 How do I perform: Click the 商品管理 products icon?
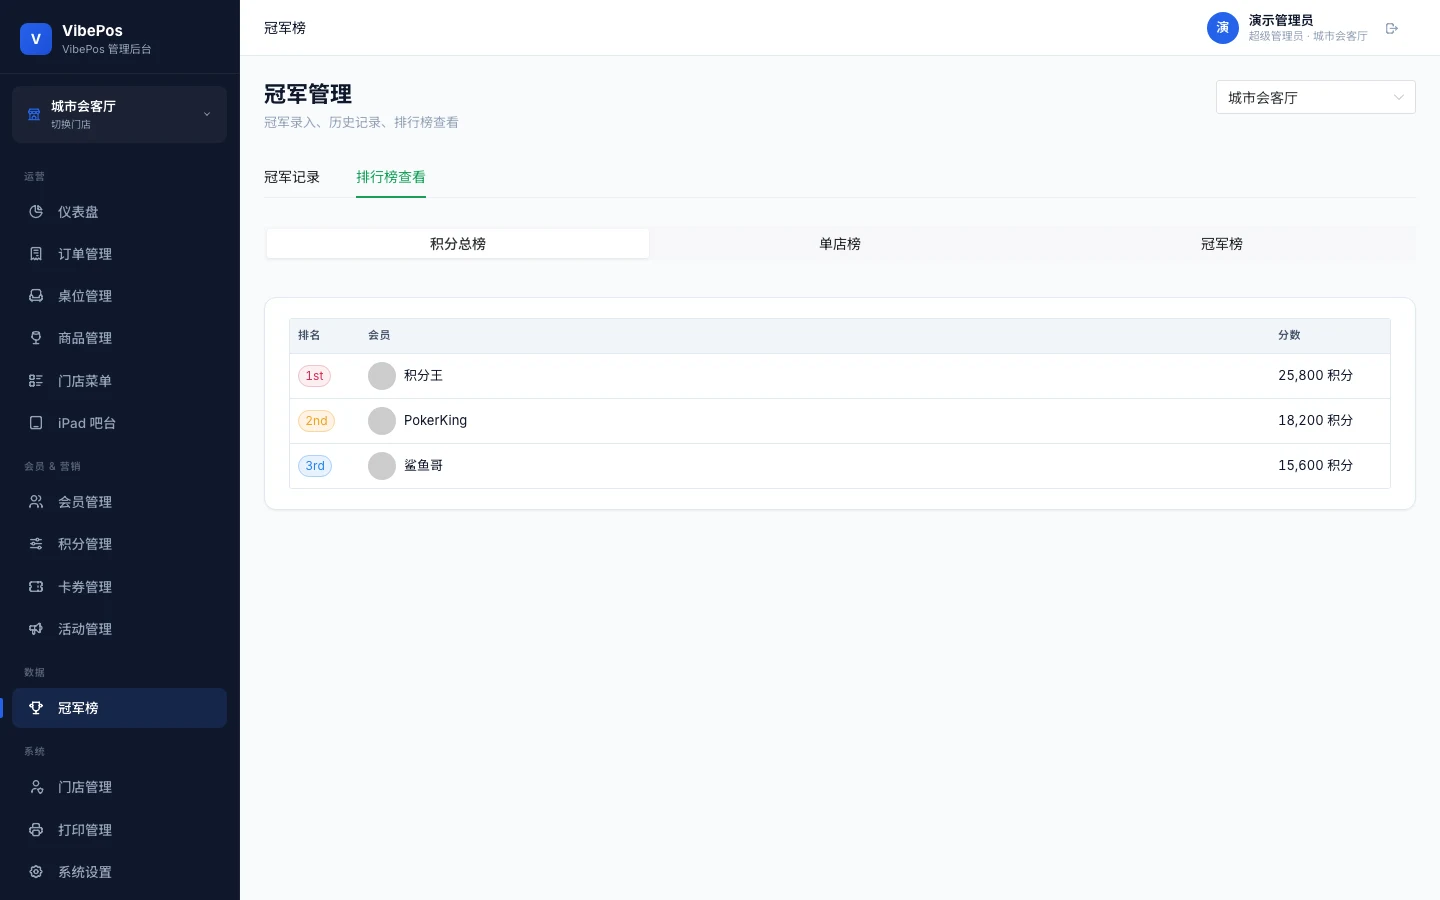point(36,338)
